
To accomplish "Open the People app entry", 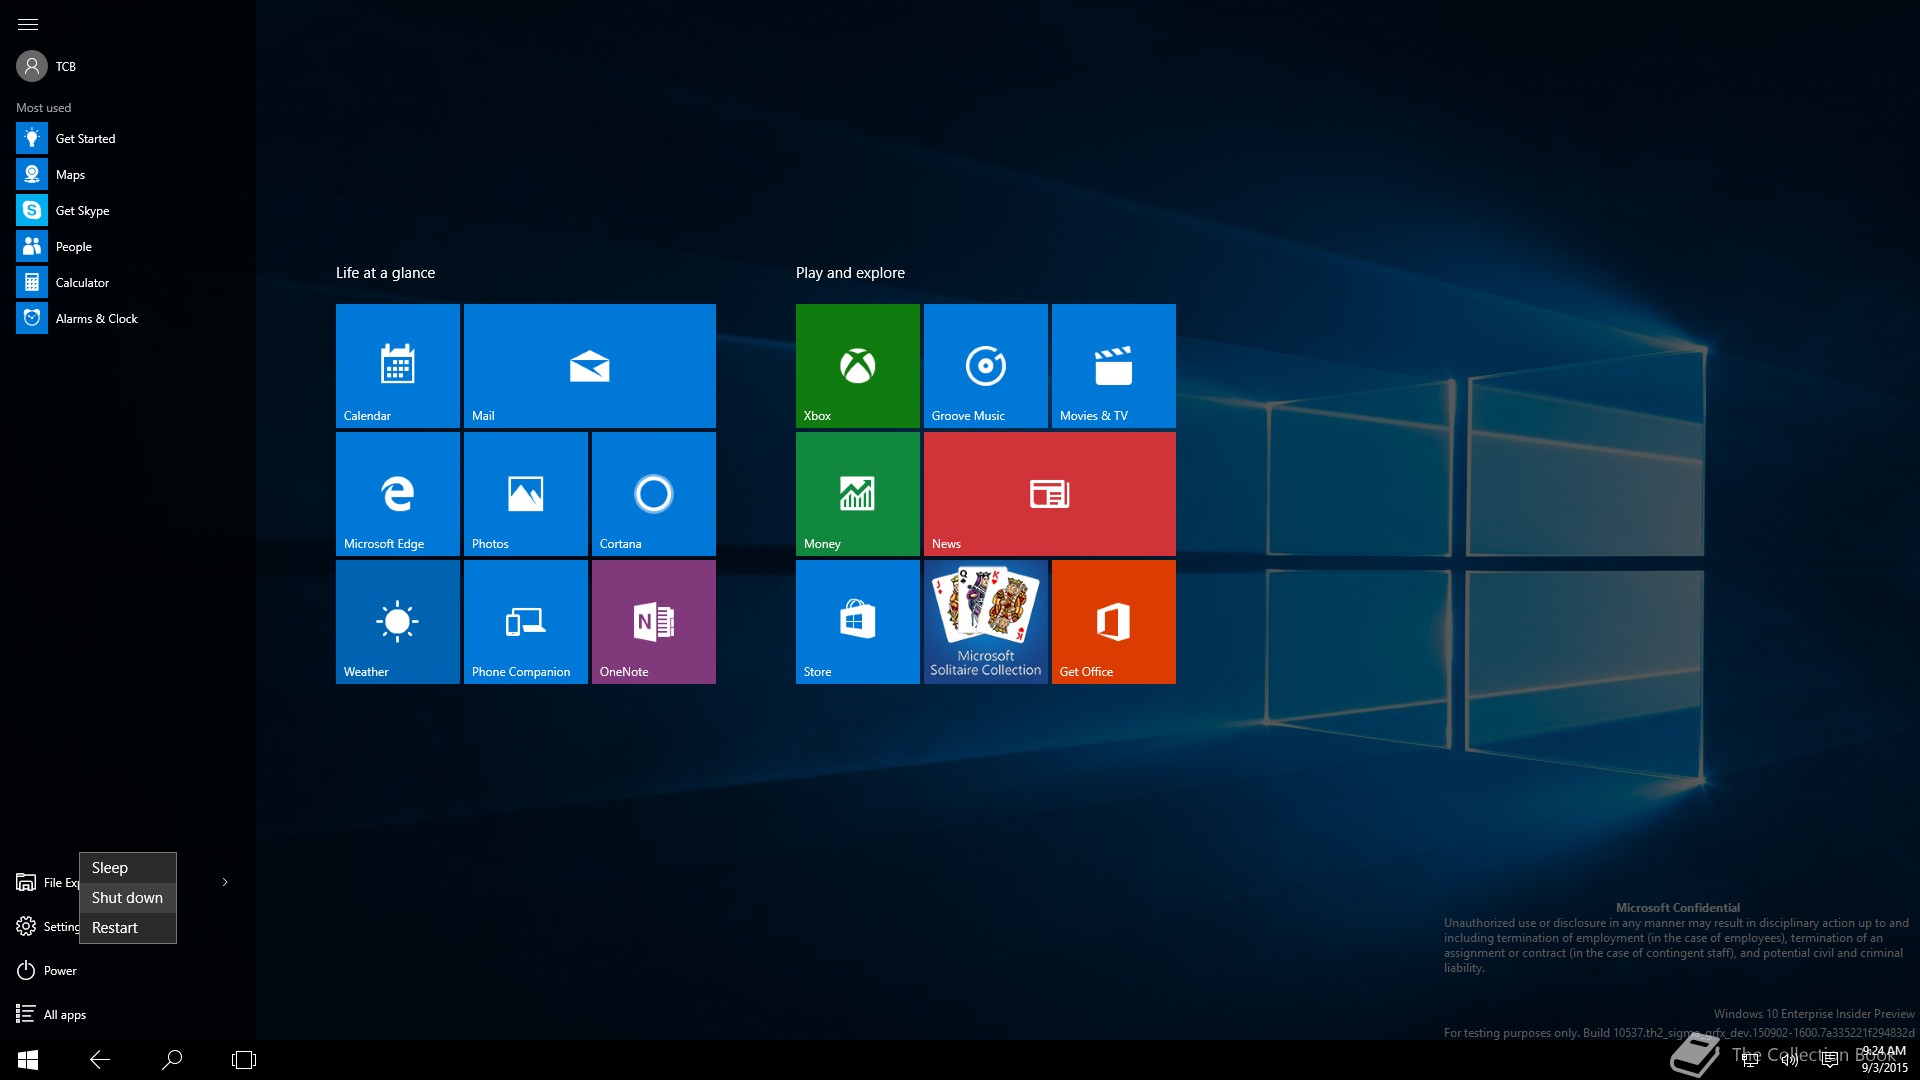I will (127, 246).
